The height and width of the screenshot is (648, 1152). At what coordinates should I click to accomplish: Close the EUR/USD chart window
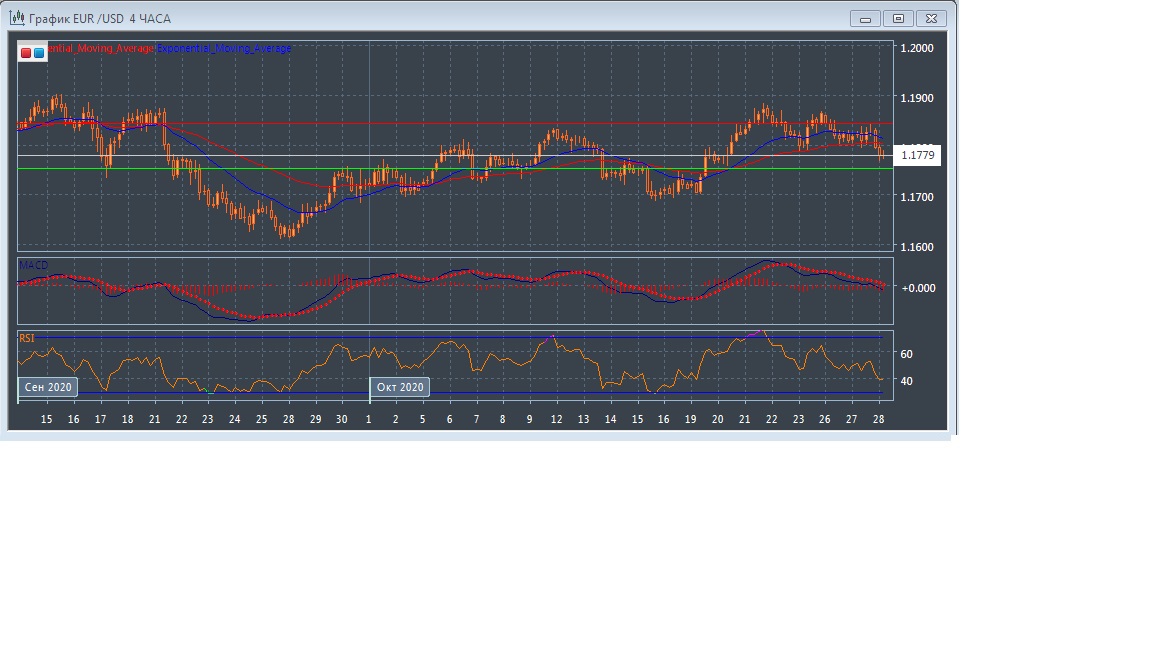[x=931, y=18]
